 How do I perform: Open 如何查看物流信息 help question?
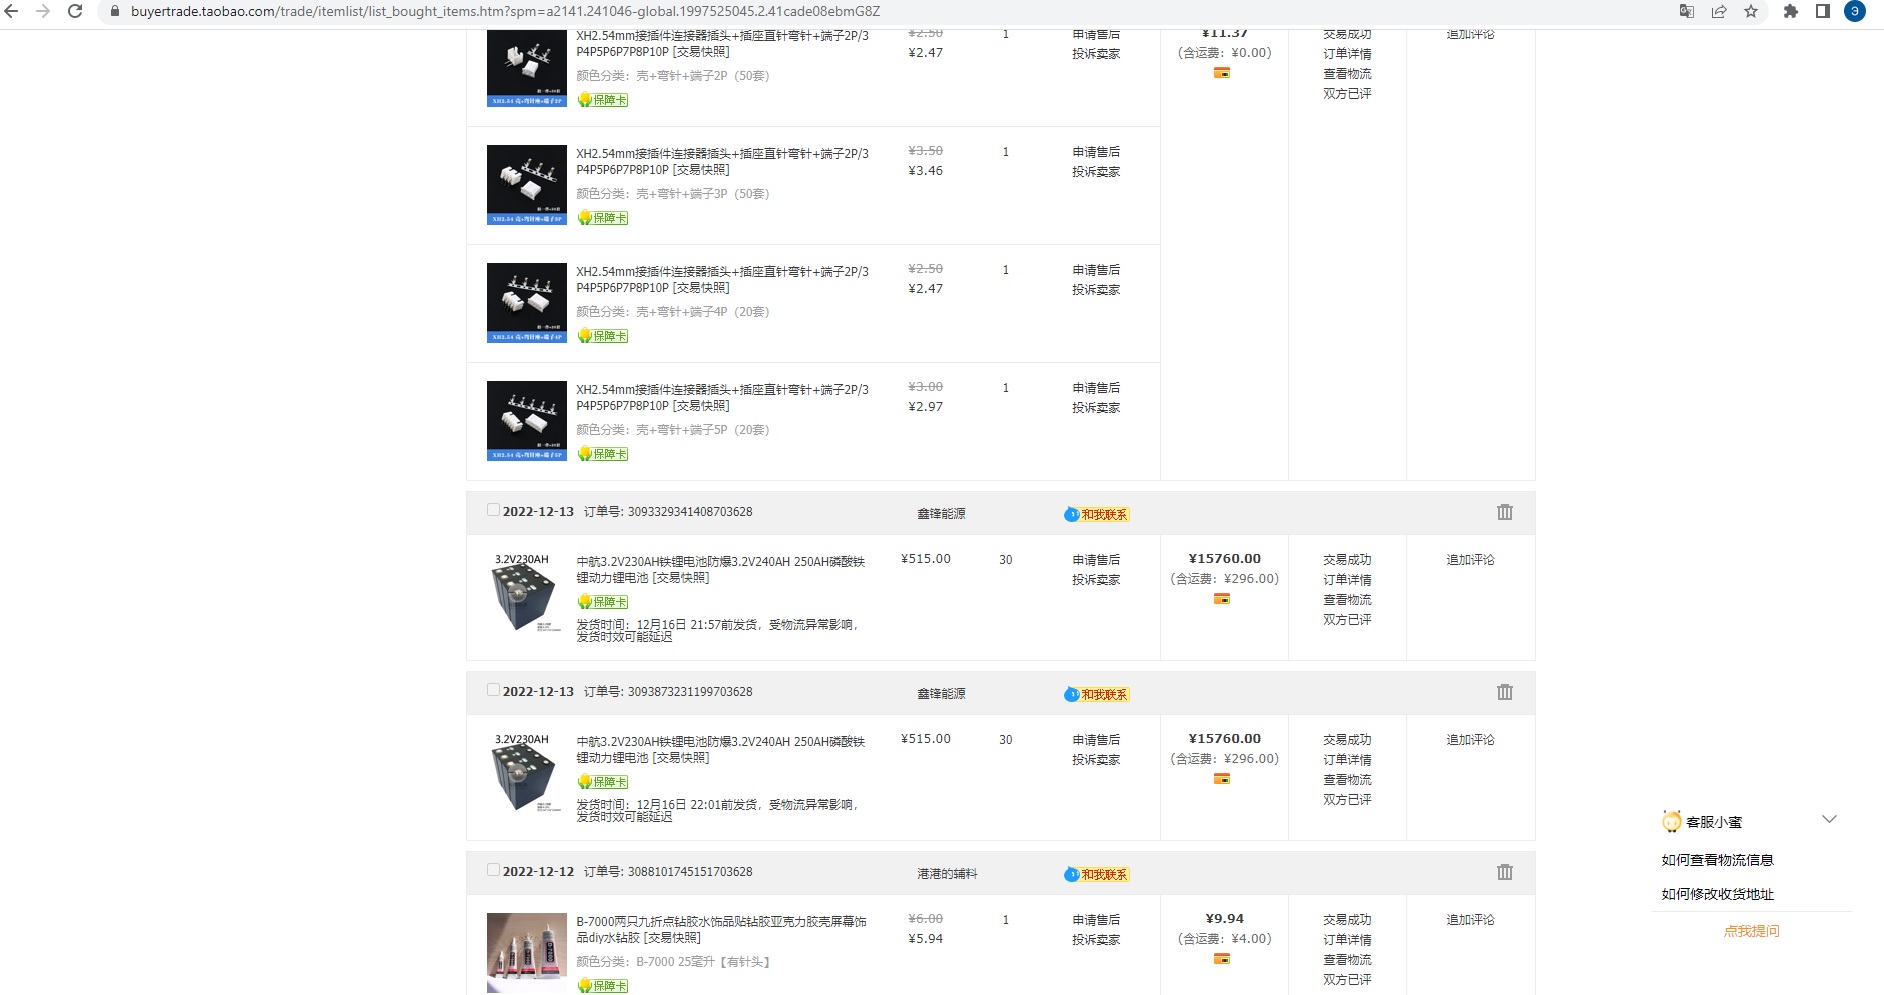[x=1717, y=860]
